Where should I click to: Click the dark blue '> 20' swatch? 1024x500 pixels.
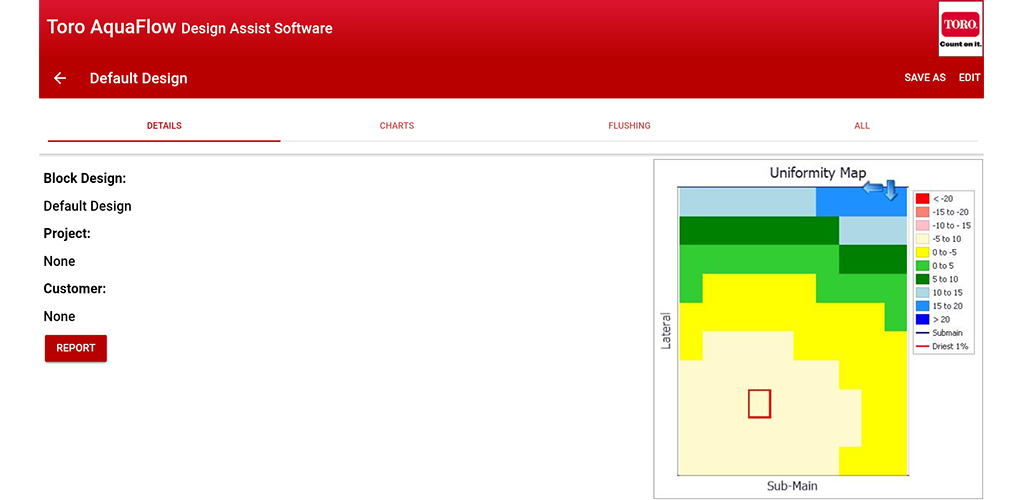[922, 319]
